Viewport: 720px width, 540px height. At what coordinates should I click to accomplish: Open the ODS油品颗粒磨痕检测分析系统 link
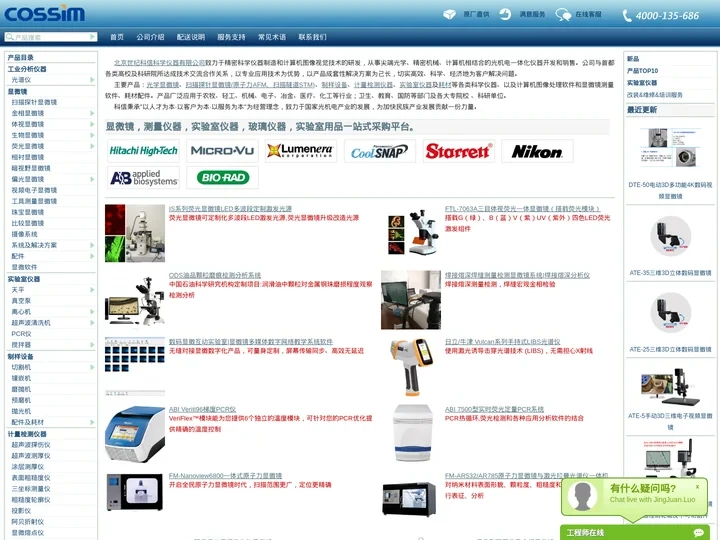215,275
